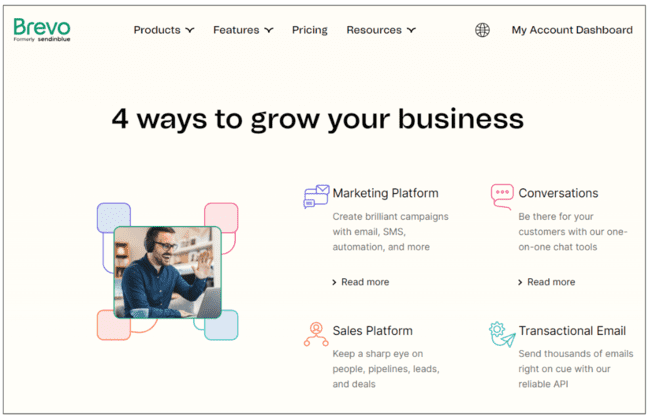Click the Sales Platform person icon
This screenshot has width=650, height=419.
tap(316, 333)
